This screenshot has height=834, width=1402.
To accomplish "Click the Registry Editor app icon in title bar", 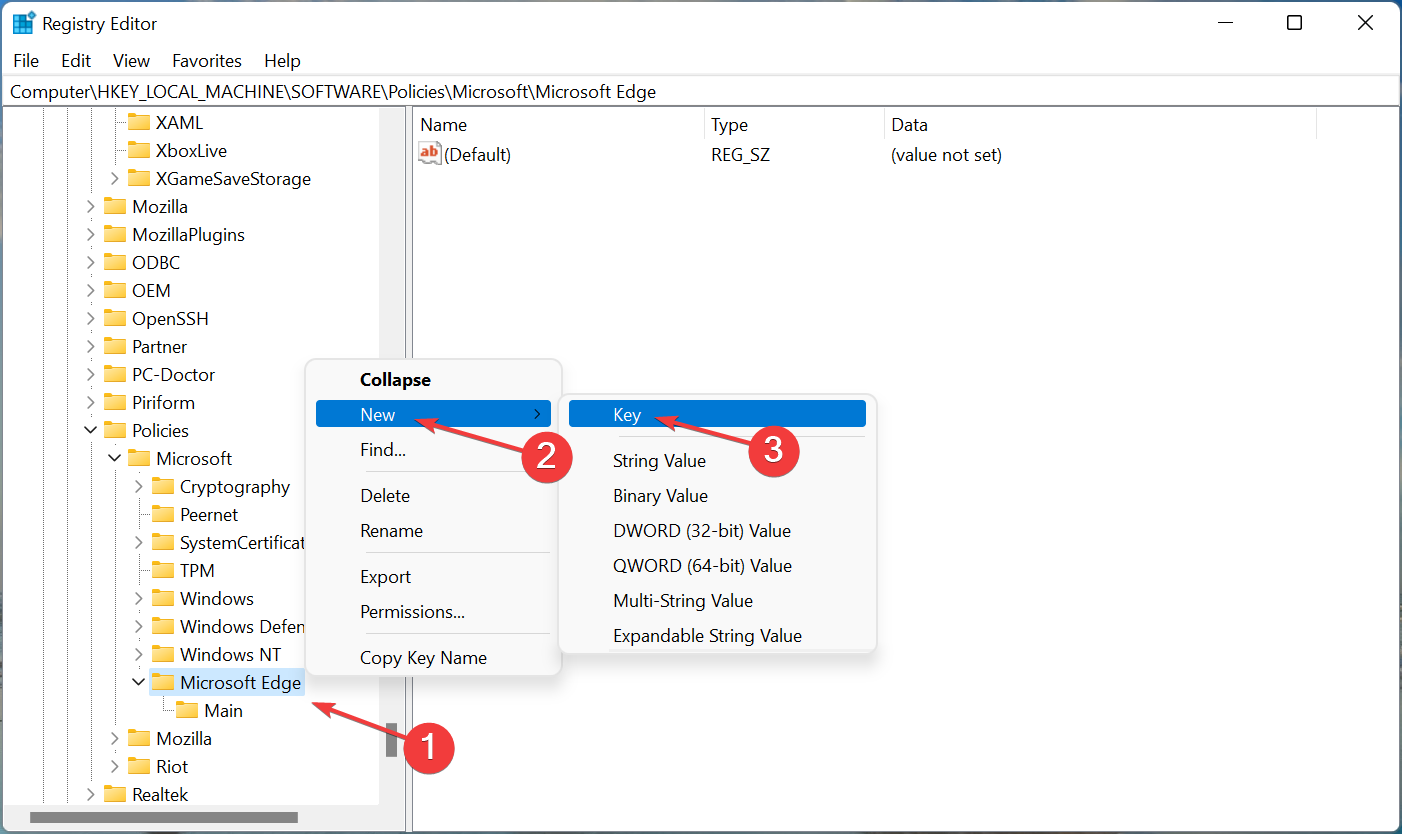I will click(x=23, y=23).
